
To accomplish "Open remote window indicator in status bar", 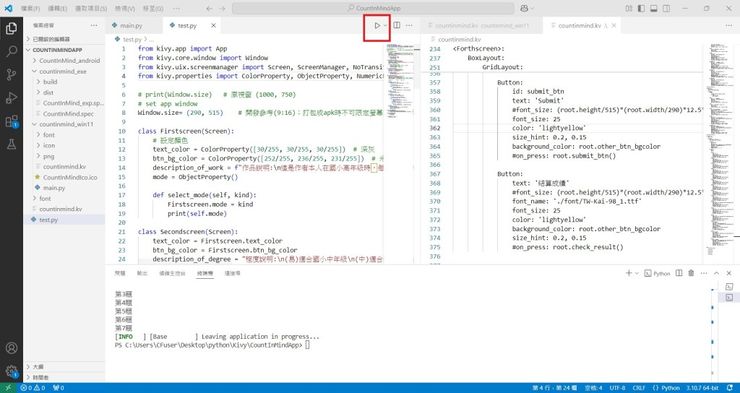I will (x=8, y=388).
